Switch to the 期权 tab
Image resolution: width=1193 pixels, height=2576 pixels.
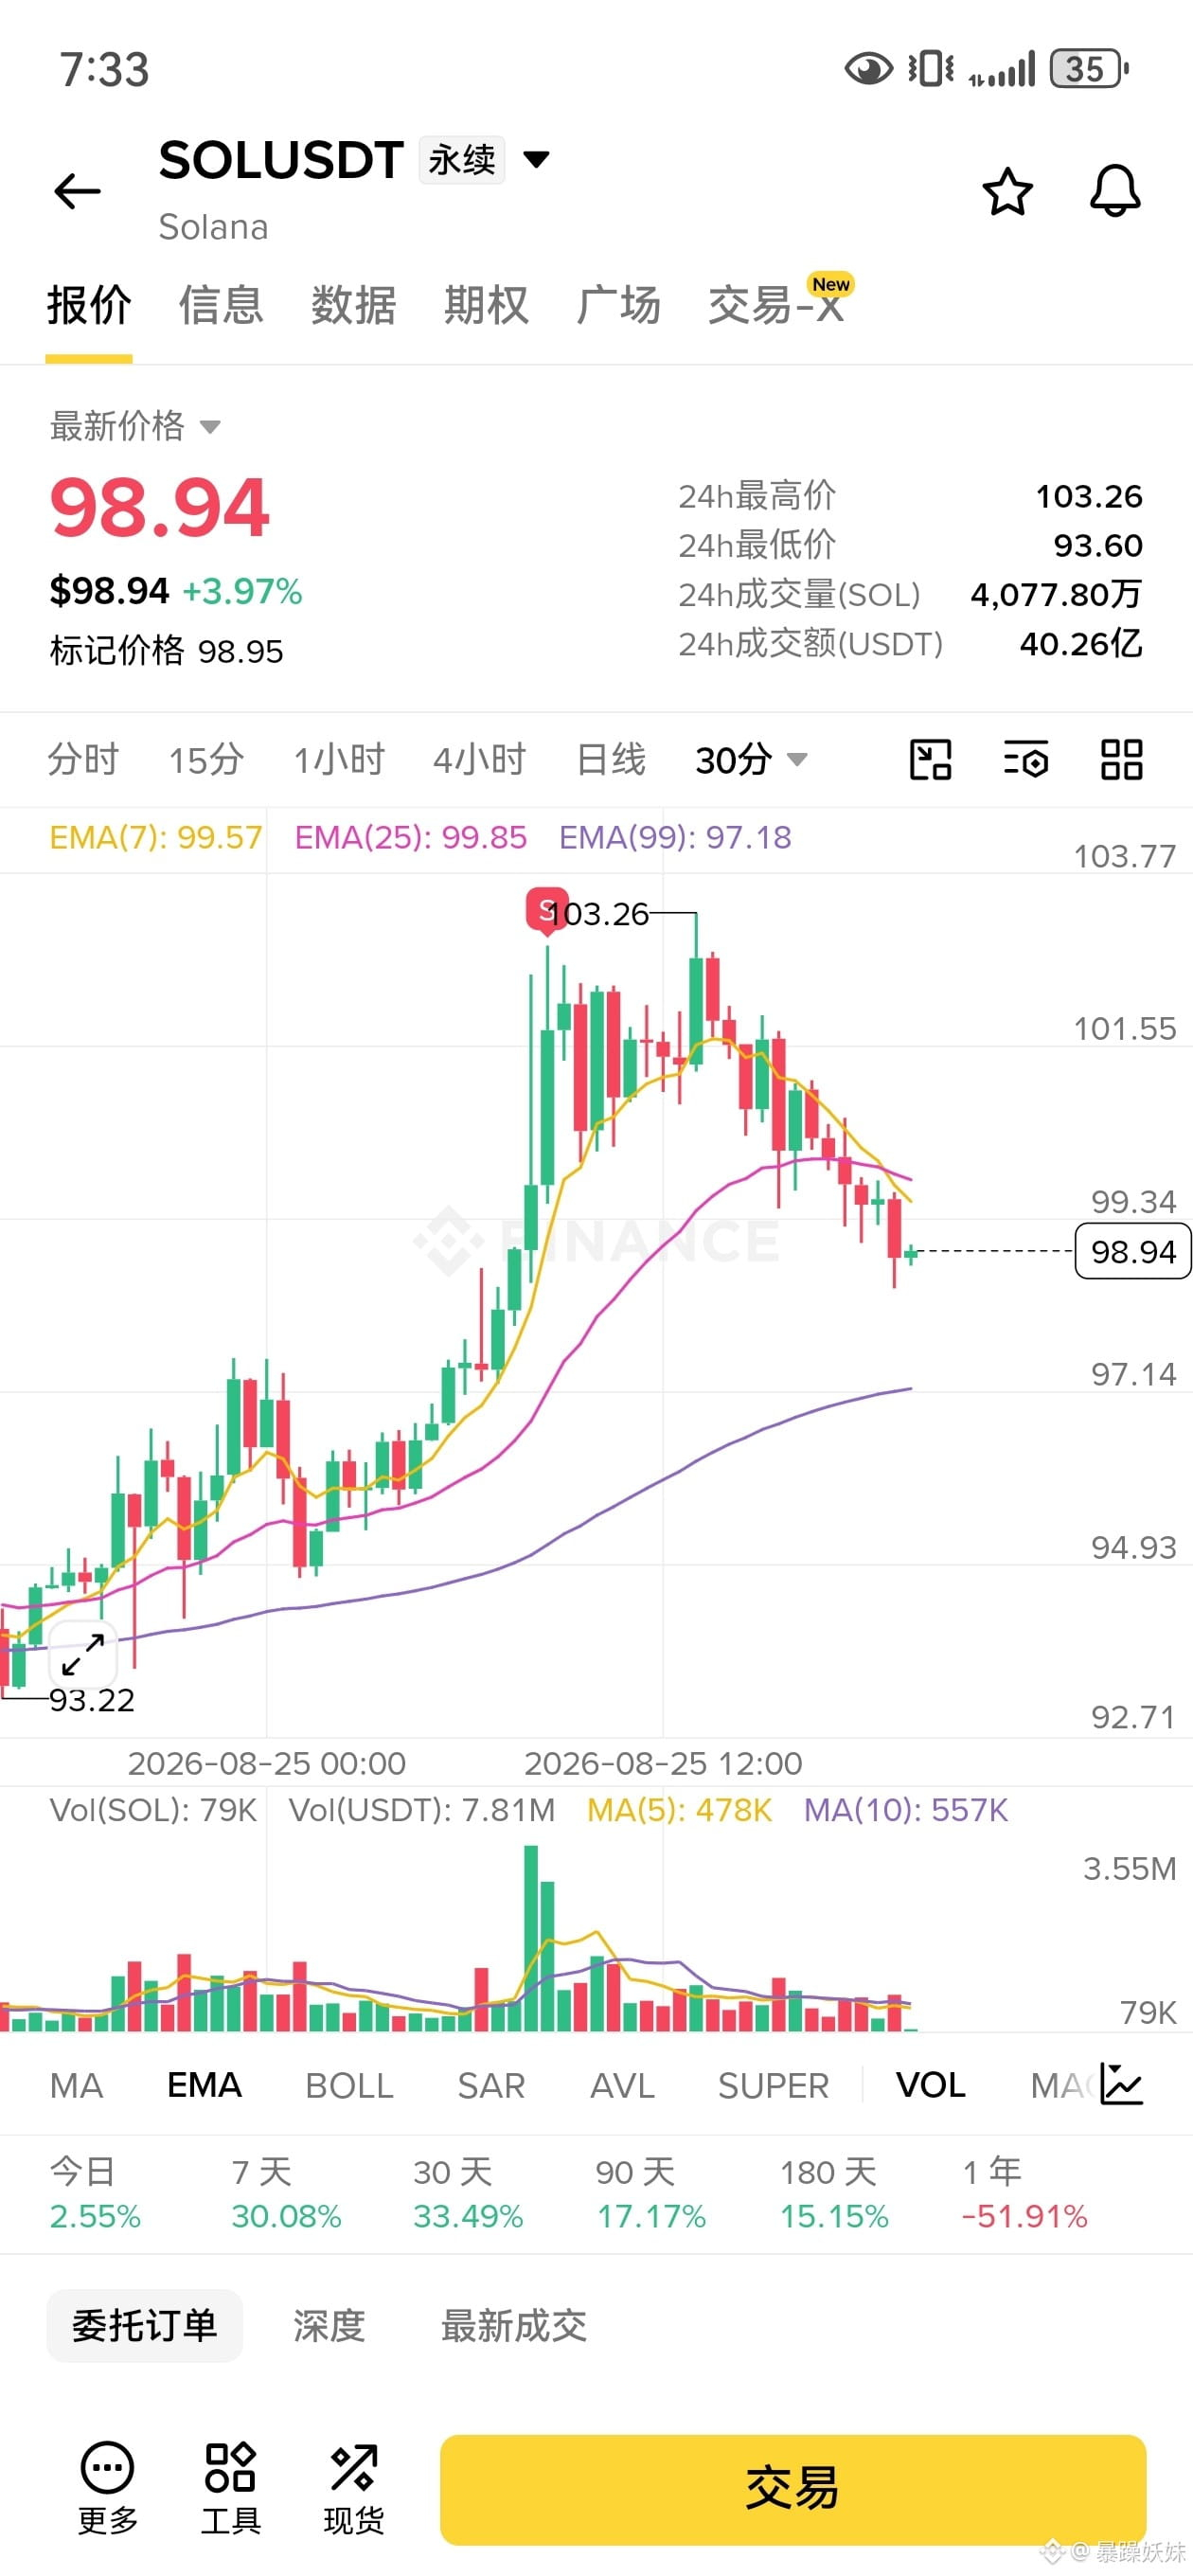(486, 305)
